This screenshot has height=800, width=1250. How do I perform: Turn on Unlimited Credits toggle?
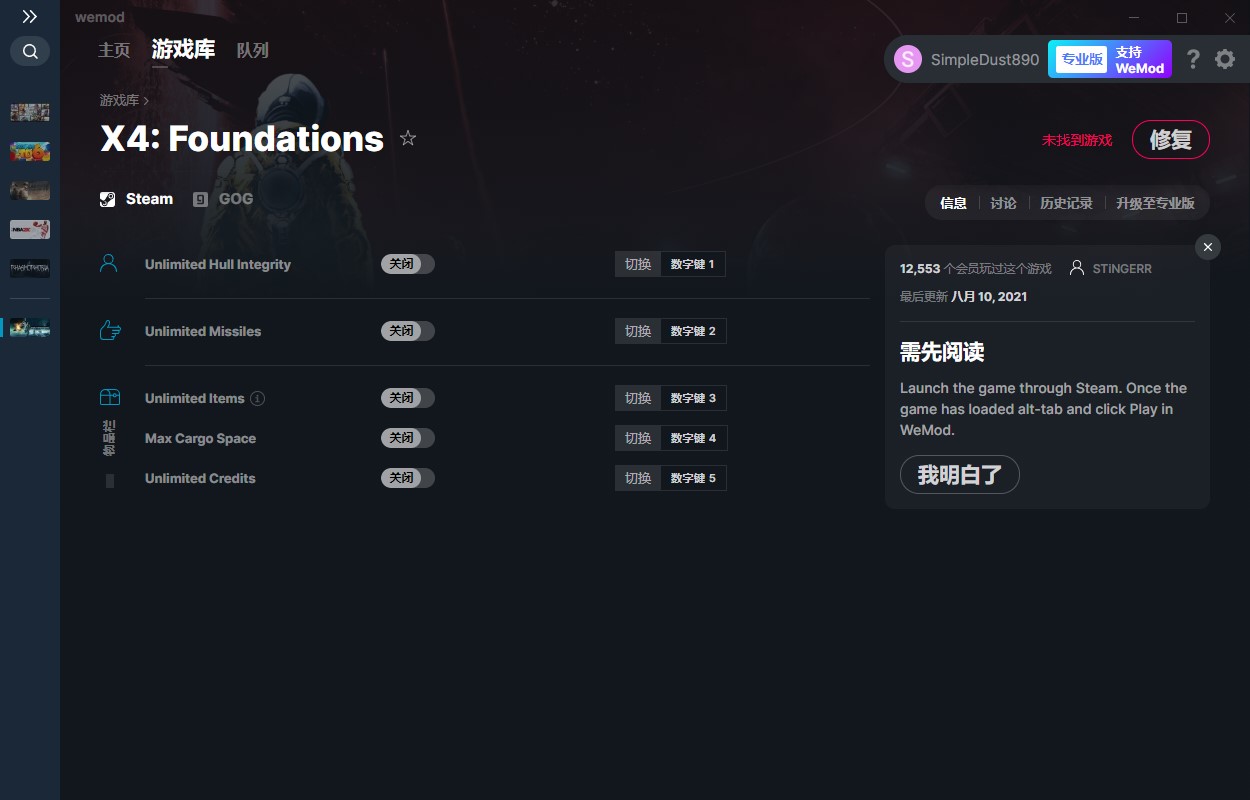(x=408, y=478)
